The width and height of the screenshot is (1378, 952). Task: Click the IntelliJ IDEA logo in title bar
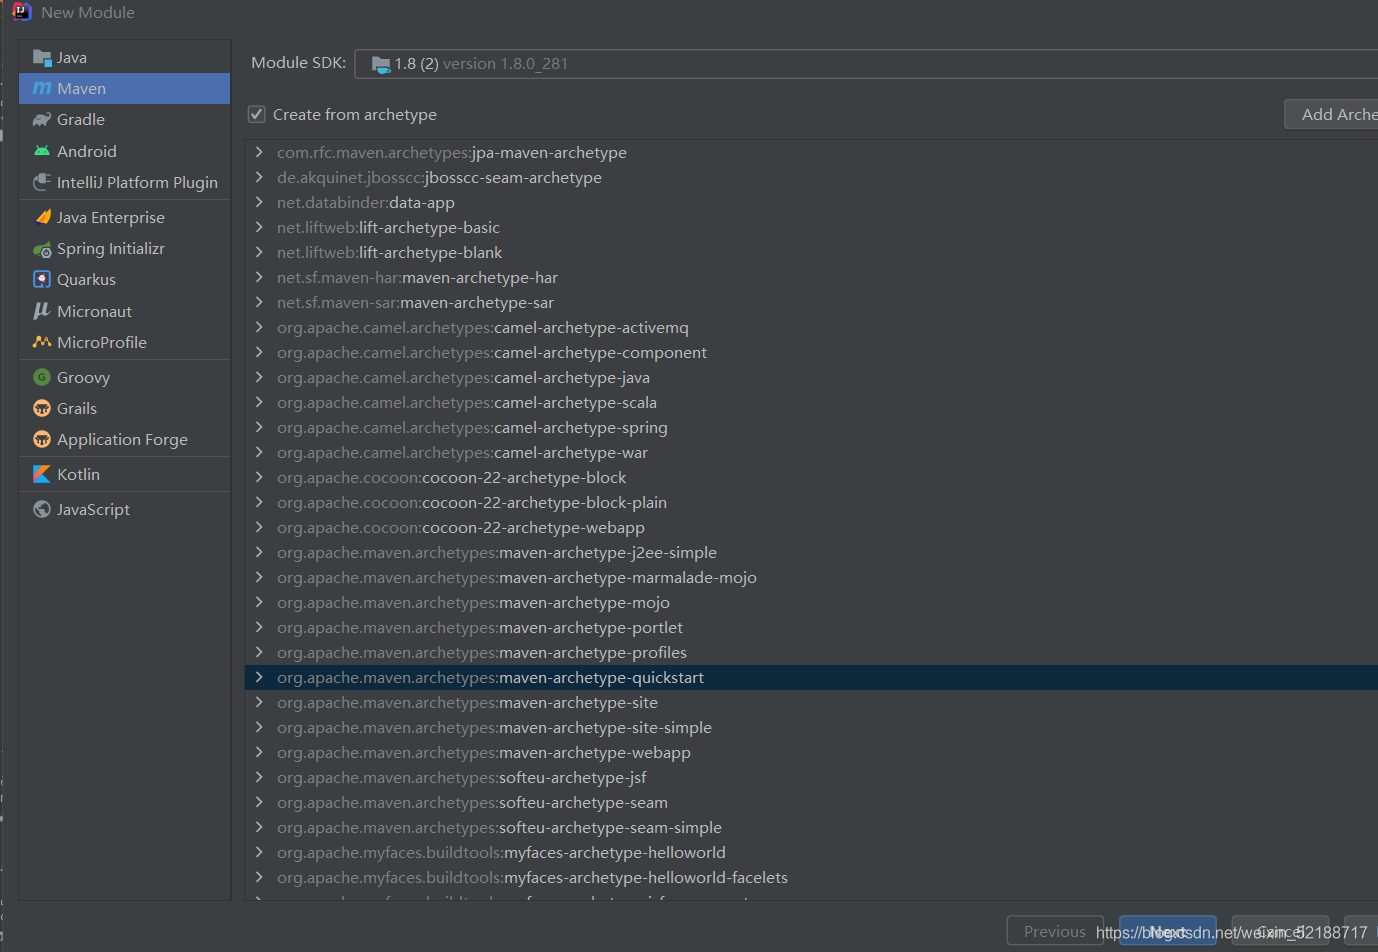21,12
